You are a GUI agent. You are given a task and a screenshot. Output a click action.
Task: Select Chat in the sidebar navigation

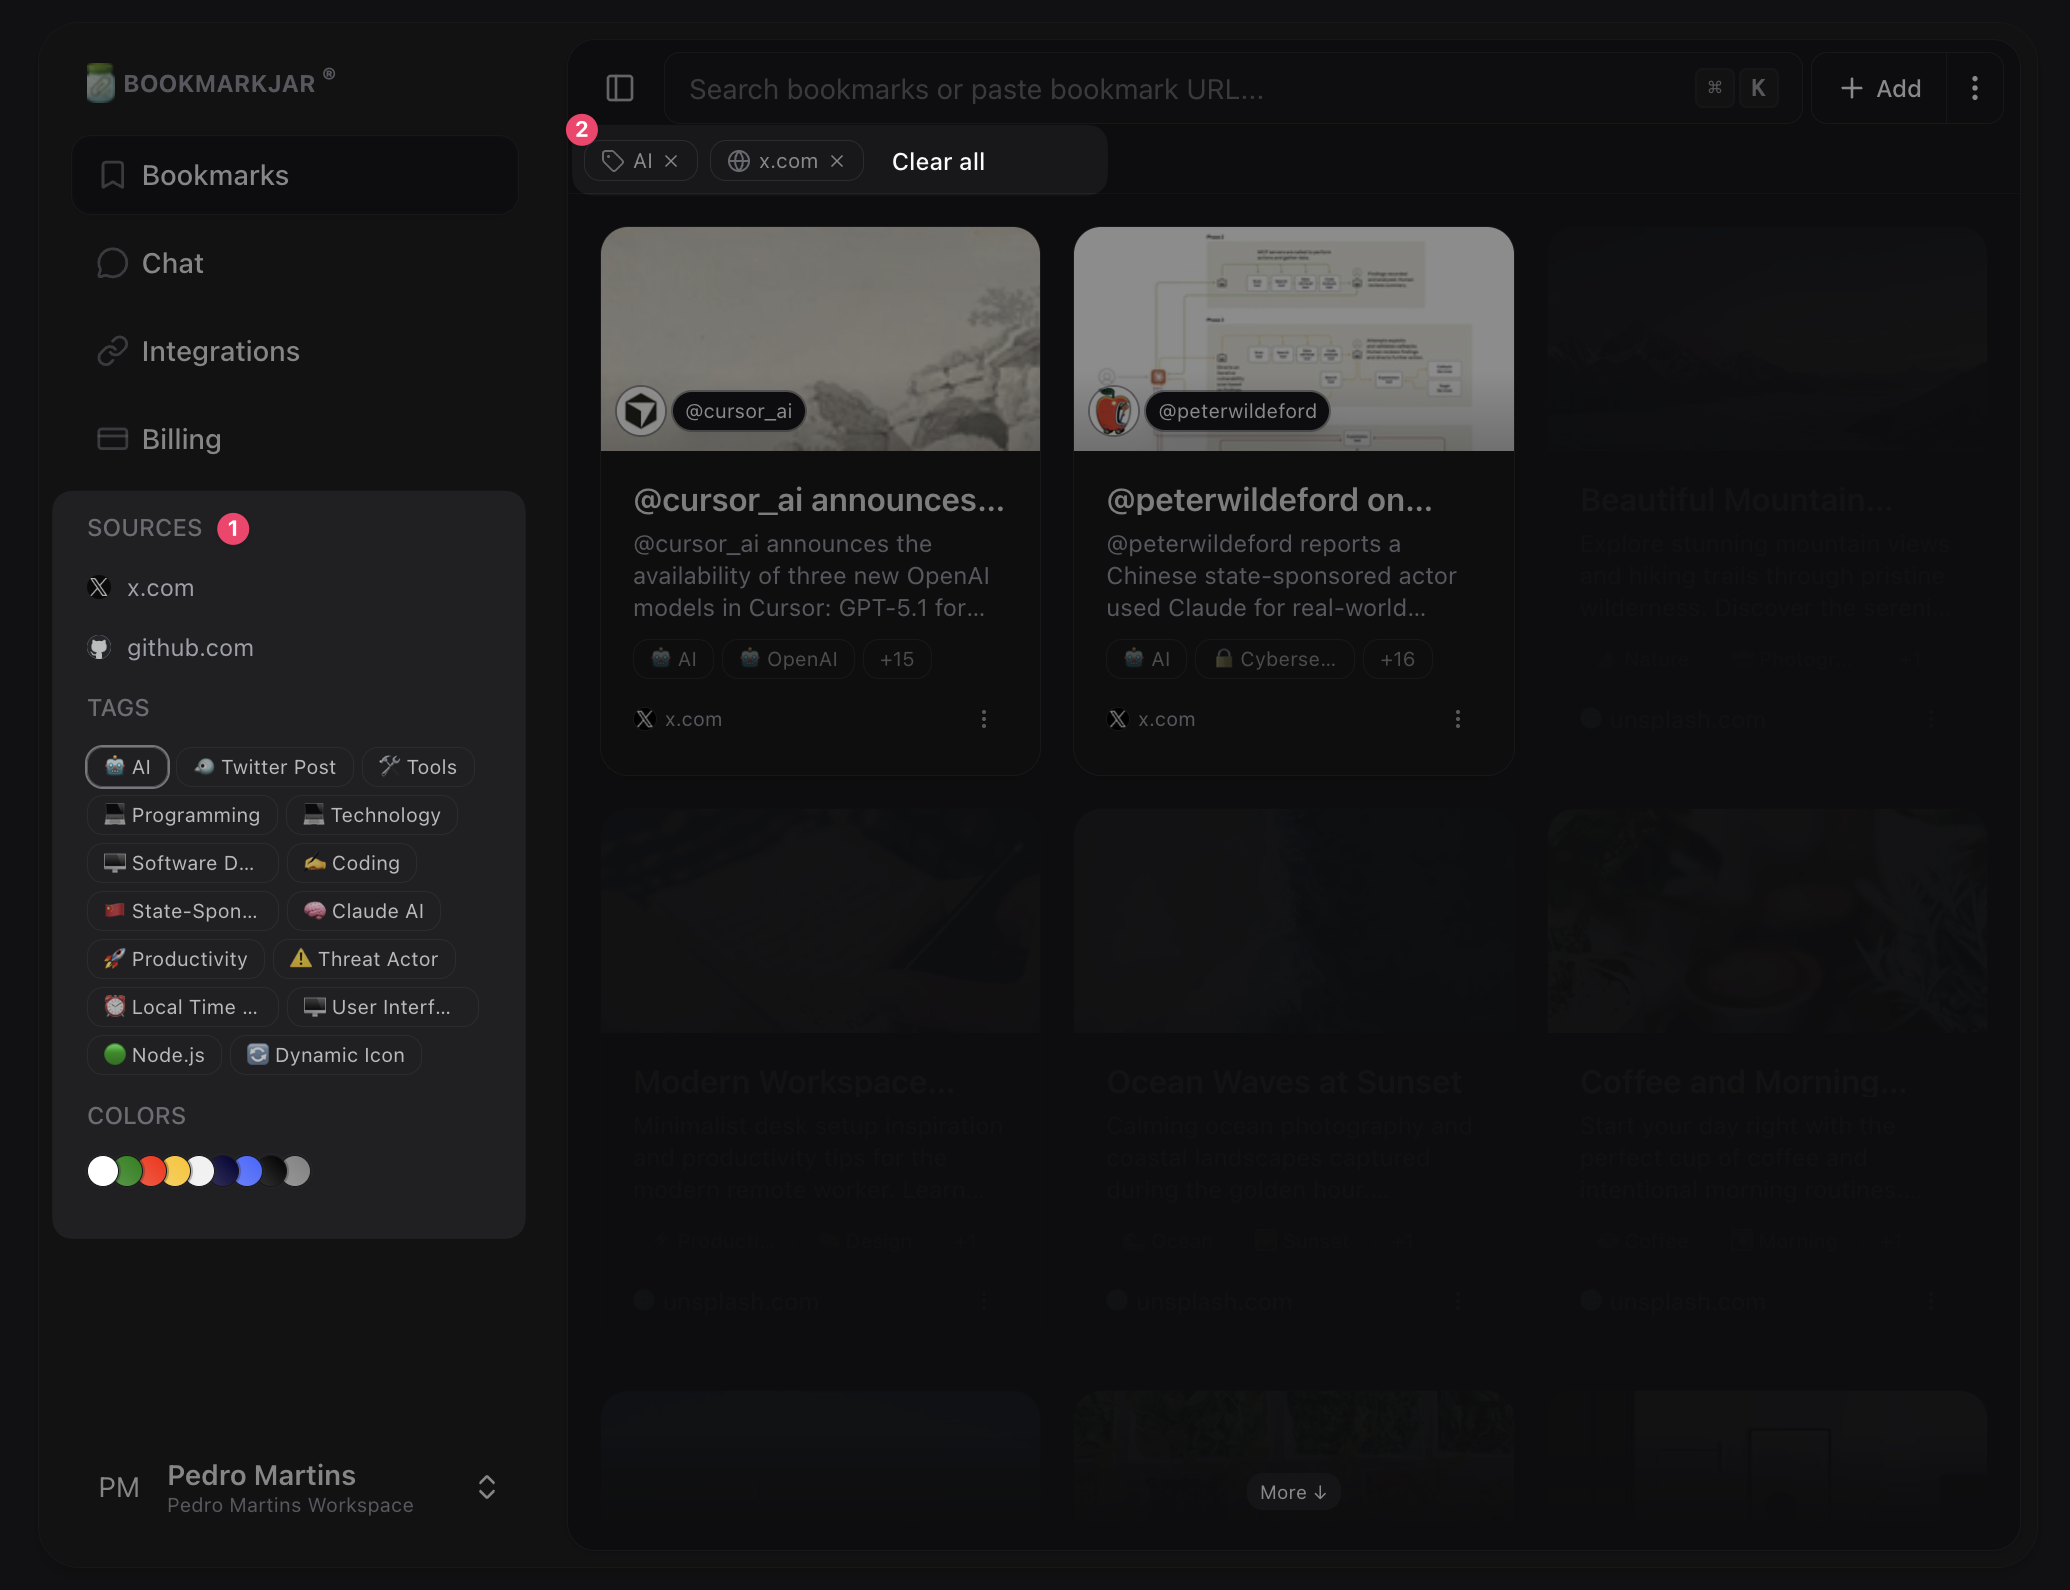tap(173, 262)
